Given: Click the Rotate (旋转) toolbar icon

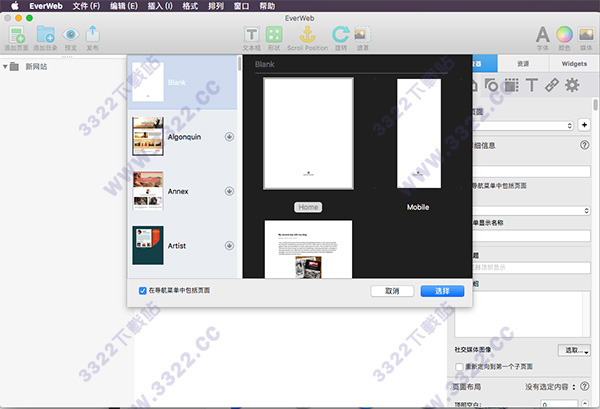Looking at the screenshot, I should pyautogui.click(x=340, y=34).
